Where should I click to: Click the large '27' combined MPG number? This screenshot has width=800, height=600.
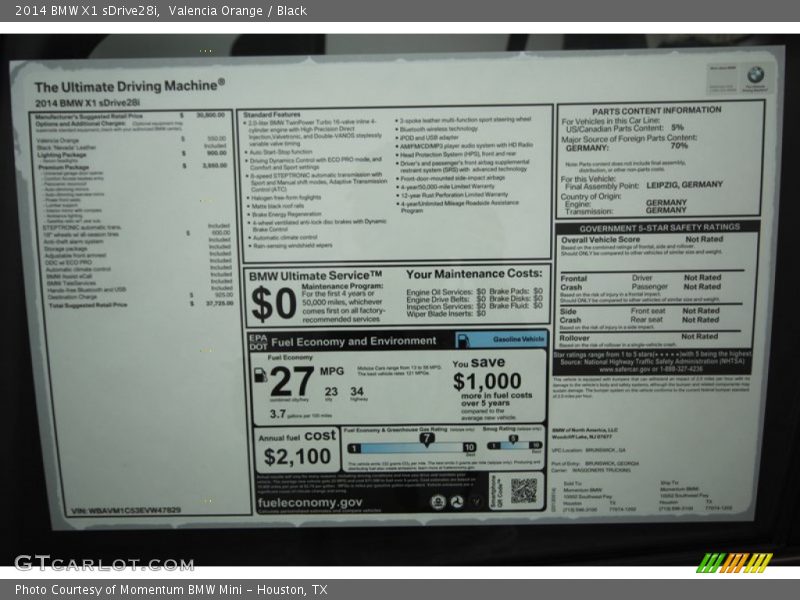[291, 381]
